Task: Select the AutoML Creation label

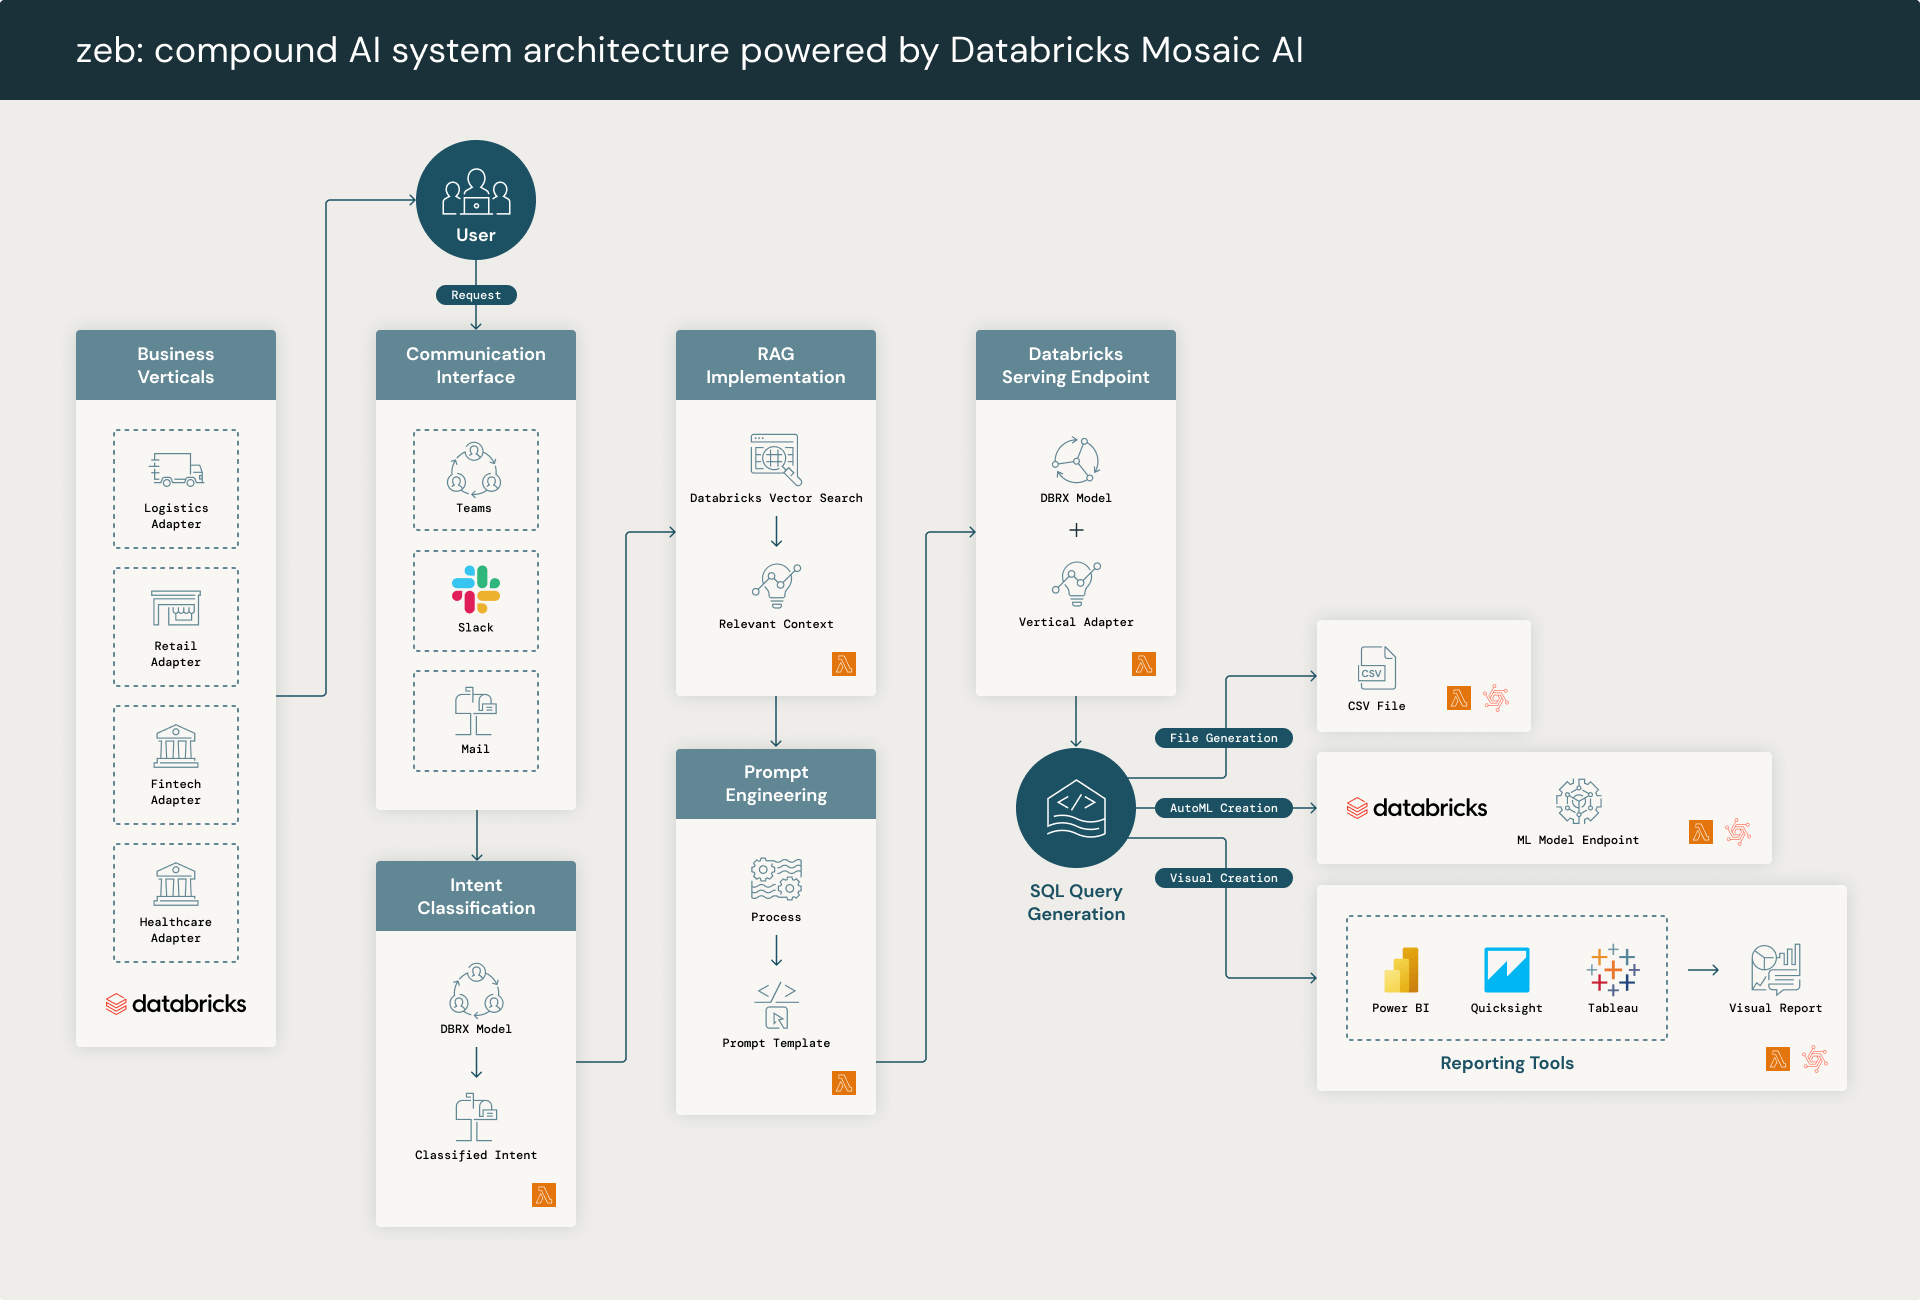Action: click(x=1223, y=808)
